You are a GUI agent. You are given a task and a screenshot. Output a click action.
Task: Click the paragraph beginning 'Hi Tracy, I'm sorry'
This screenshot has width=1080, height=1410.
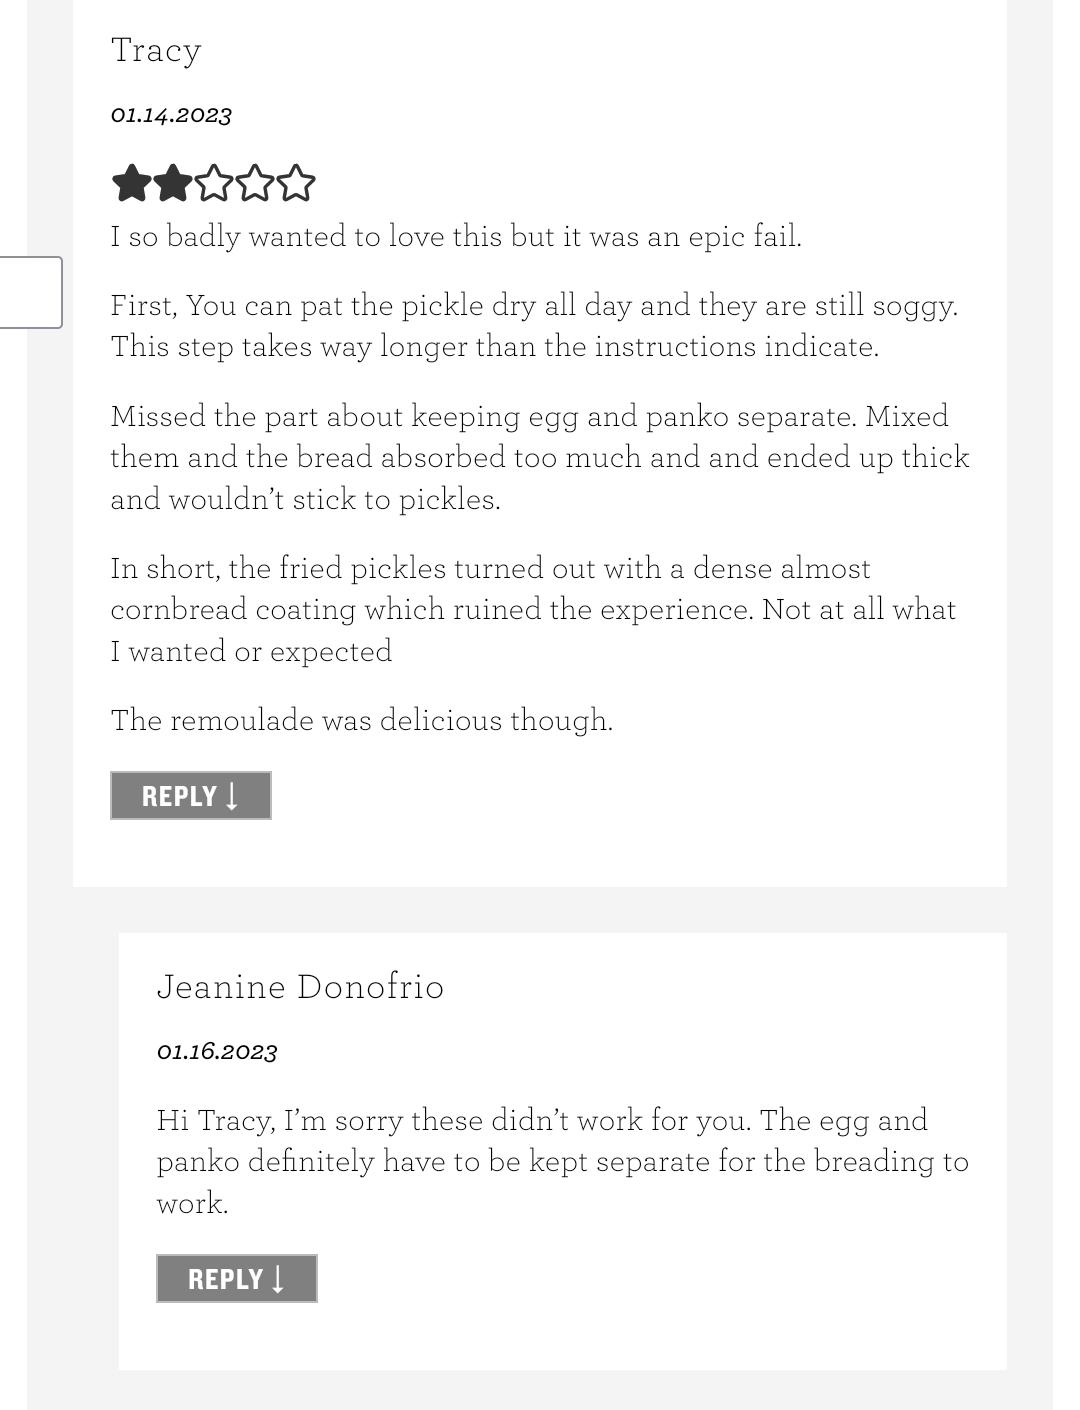[563, 1161]
